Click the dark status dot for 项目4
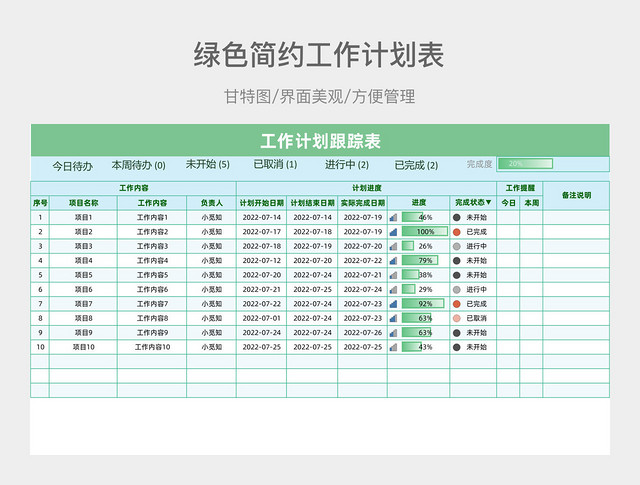Screen dimensions: 640x485 457,260
